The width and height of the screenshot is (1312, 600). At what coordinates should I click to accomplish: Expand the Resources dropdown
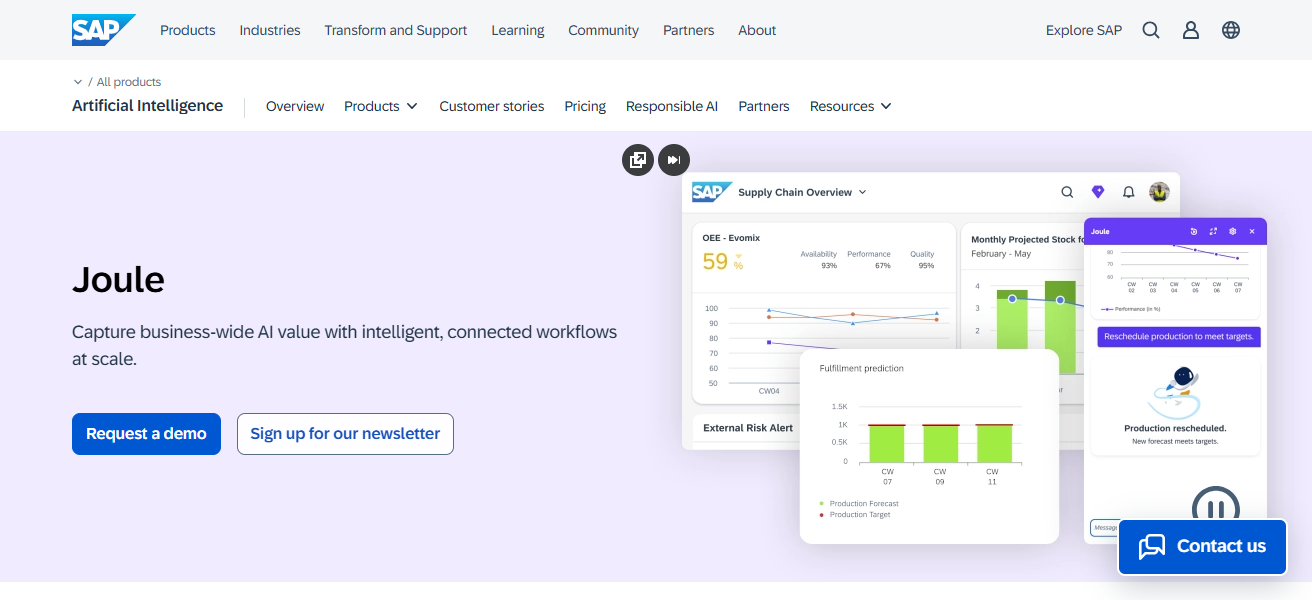[x=850, y=106]
